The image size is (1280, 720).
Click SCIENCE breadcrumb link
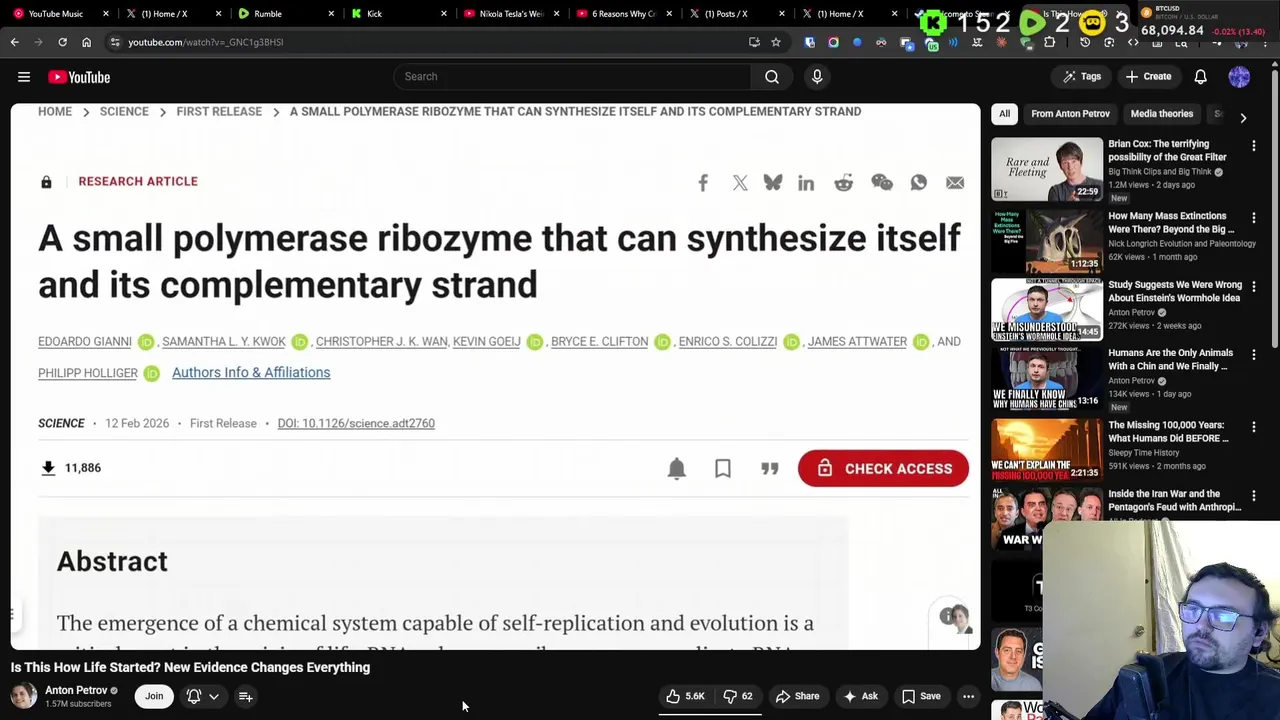pos(124,111)
